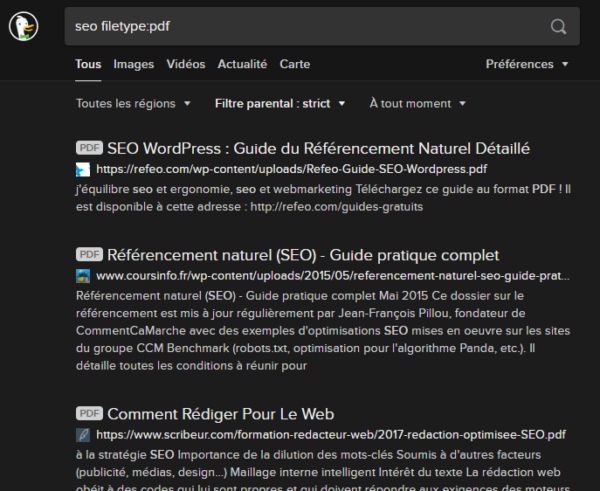Click the scribeur.com feather favicon
Image resolution: width=600 pixels, height=491 pixels.
click(83, 435)
